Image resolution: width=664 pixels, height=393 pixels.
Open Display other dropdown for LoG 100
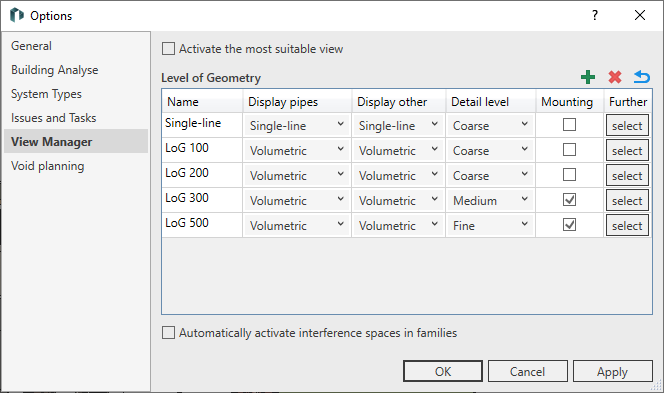(x=398, y=150)
